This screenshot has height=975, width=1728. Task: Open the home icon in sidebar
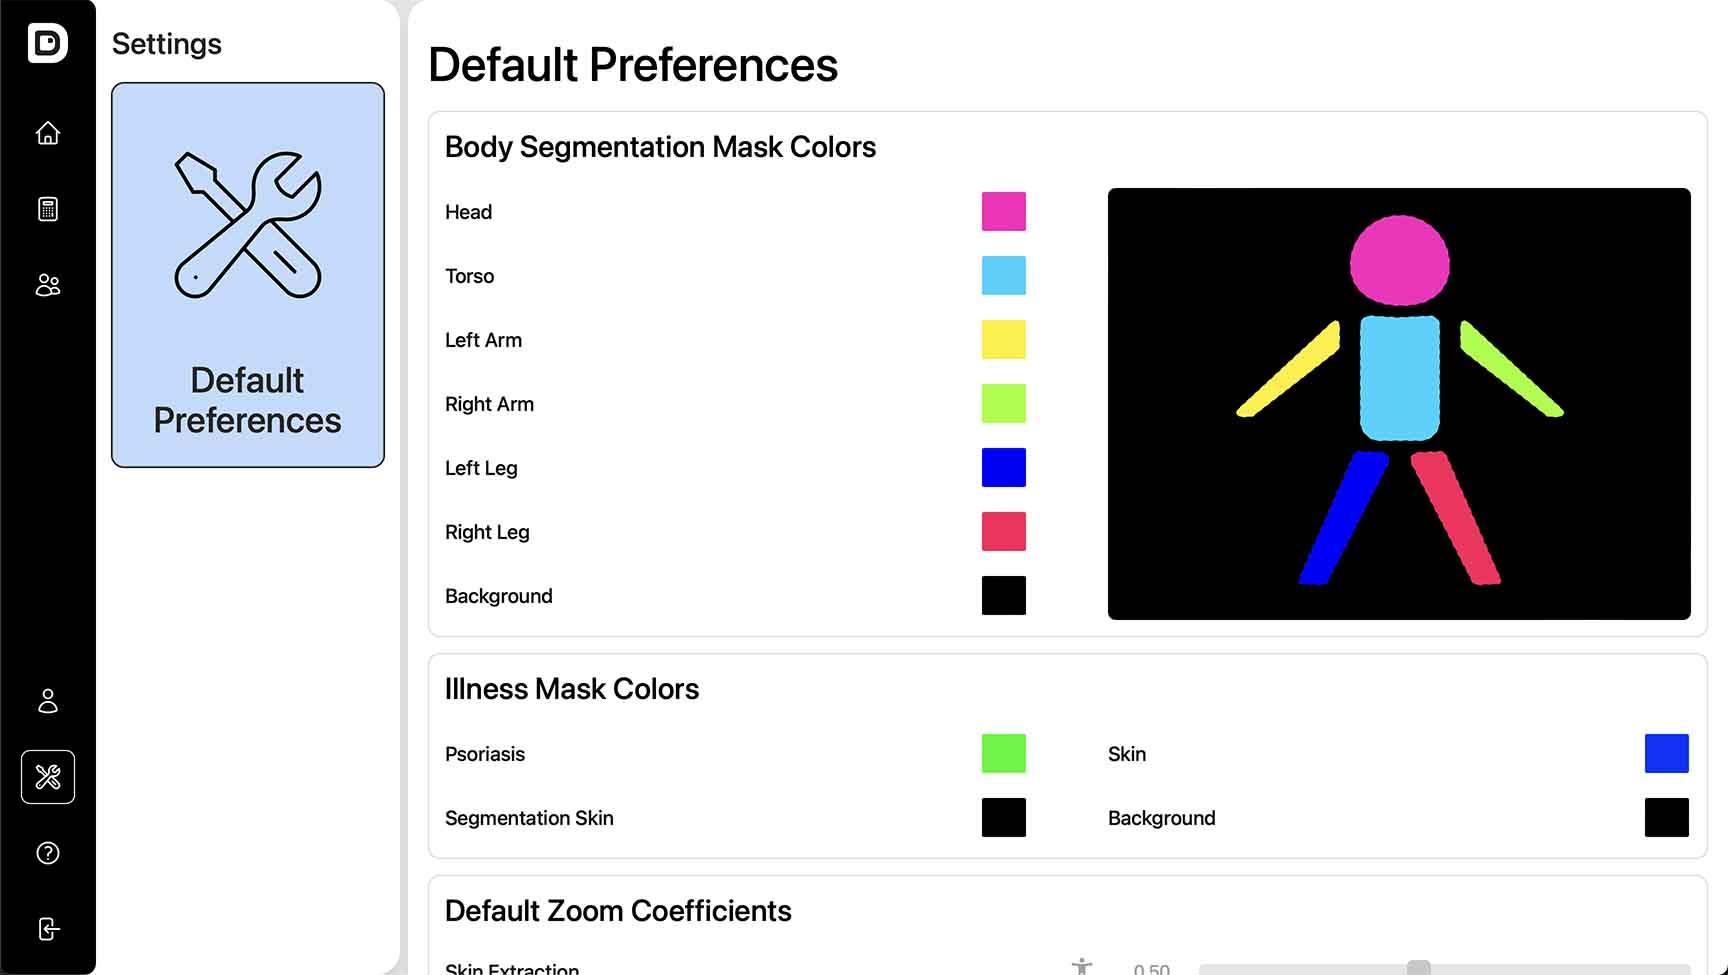click(x=48, y=133)
